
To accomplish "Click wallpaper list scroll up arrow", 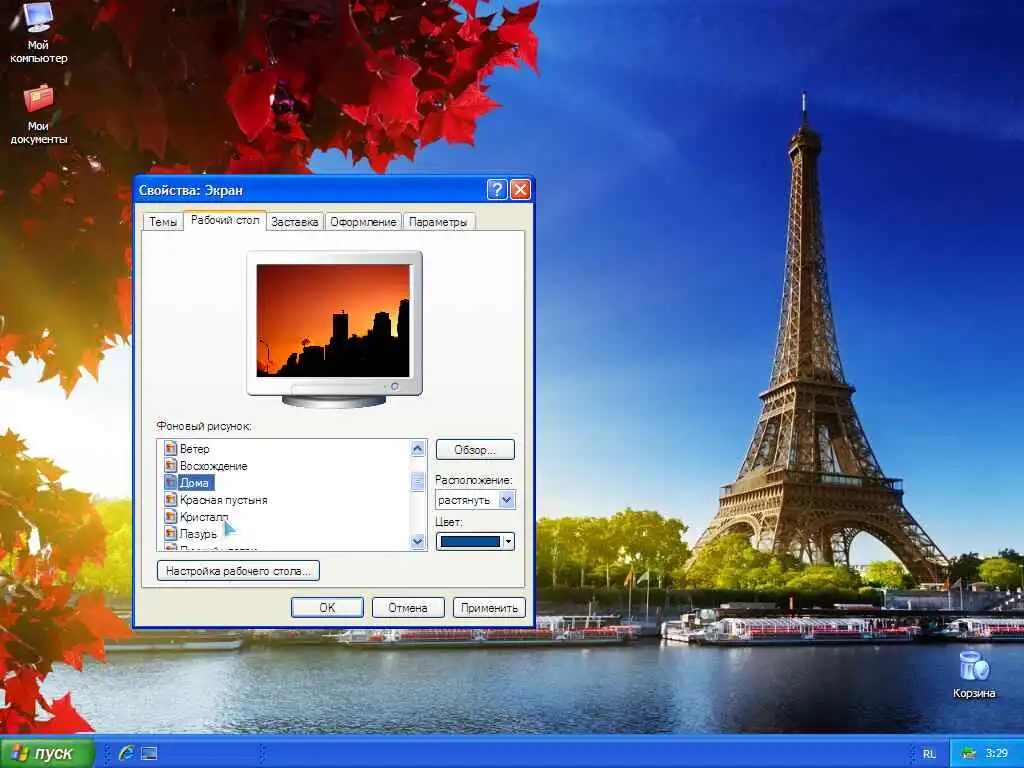I will [x=418, y=448].
